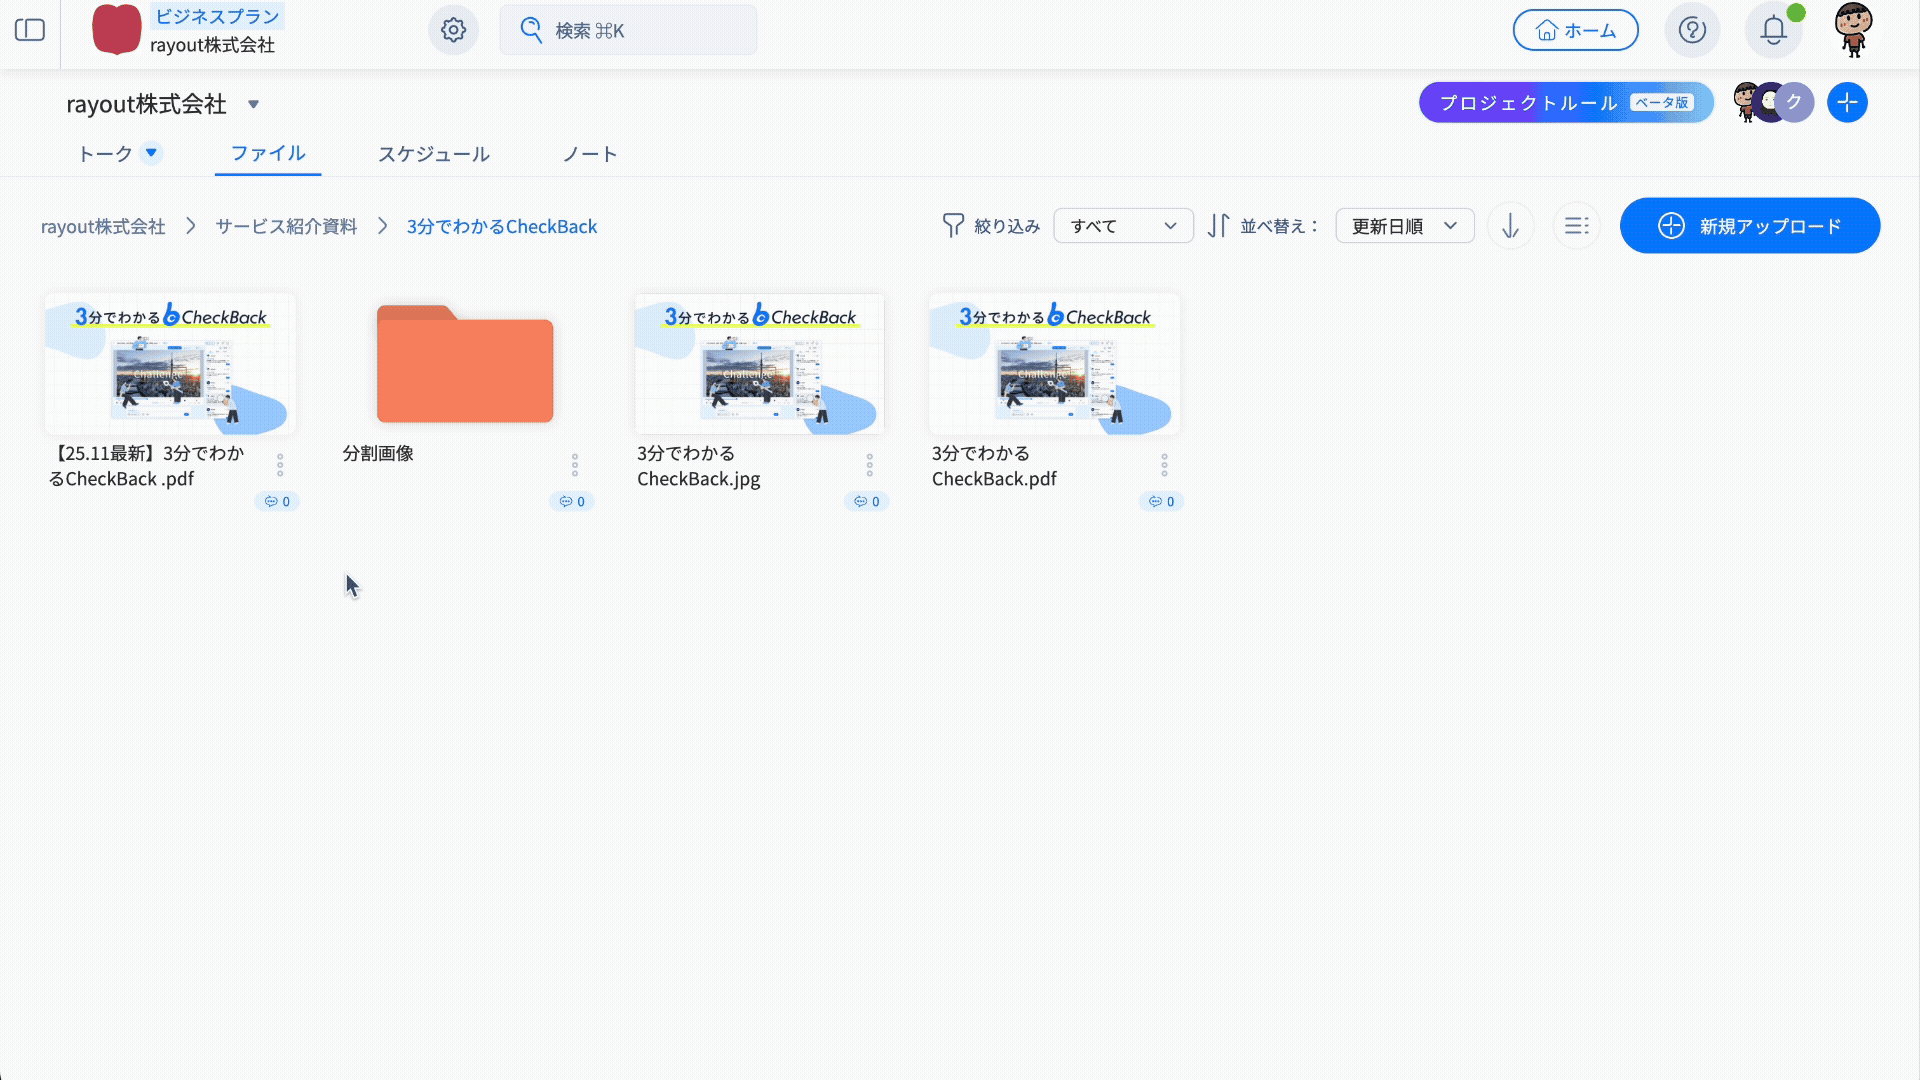
Task: Go to サービス紹介資料 in breadcrumb
Action: [286, 227]
